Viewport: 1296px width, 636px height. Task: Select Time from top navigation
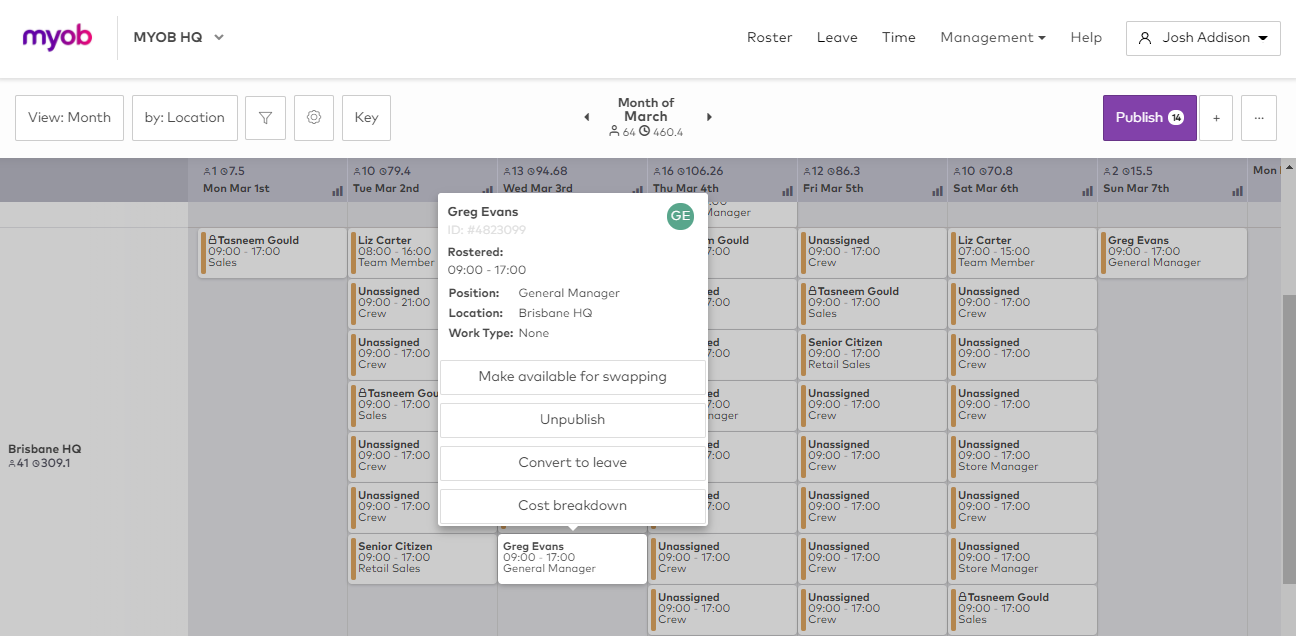(x=898, y=38)
